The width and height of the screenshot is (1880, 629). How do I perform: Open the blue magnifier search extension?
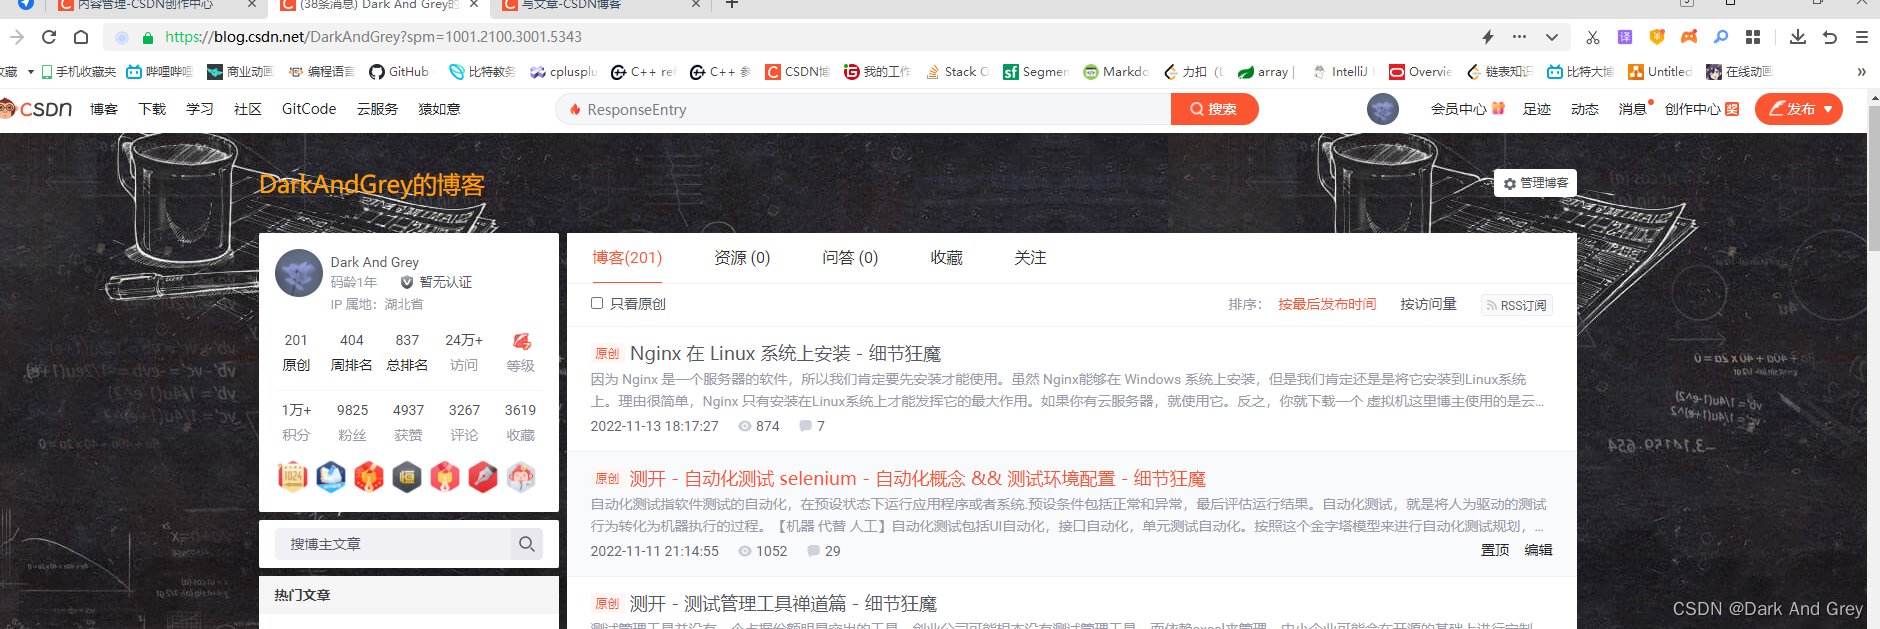1721,37
